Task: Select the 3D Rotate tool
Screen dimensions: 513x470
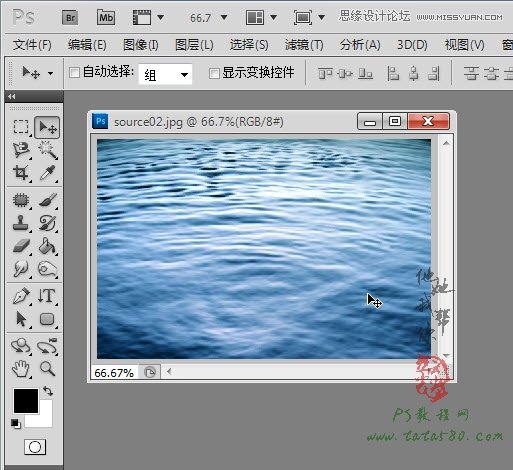Action: [x=21, y=346]
